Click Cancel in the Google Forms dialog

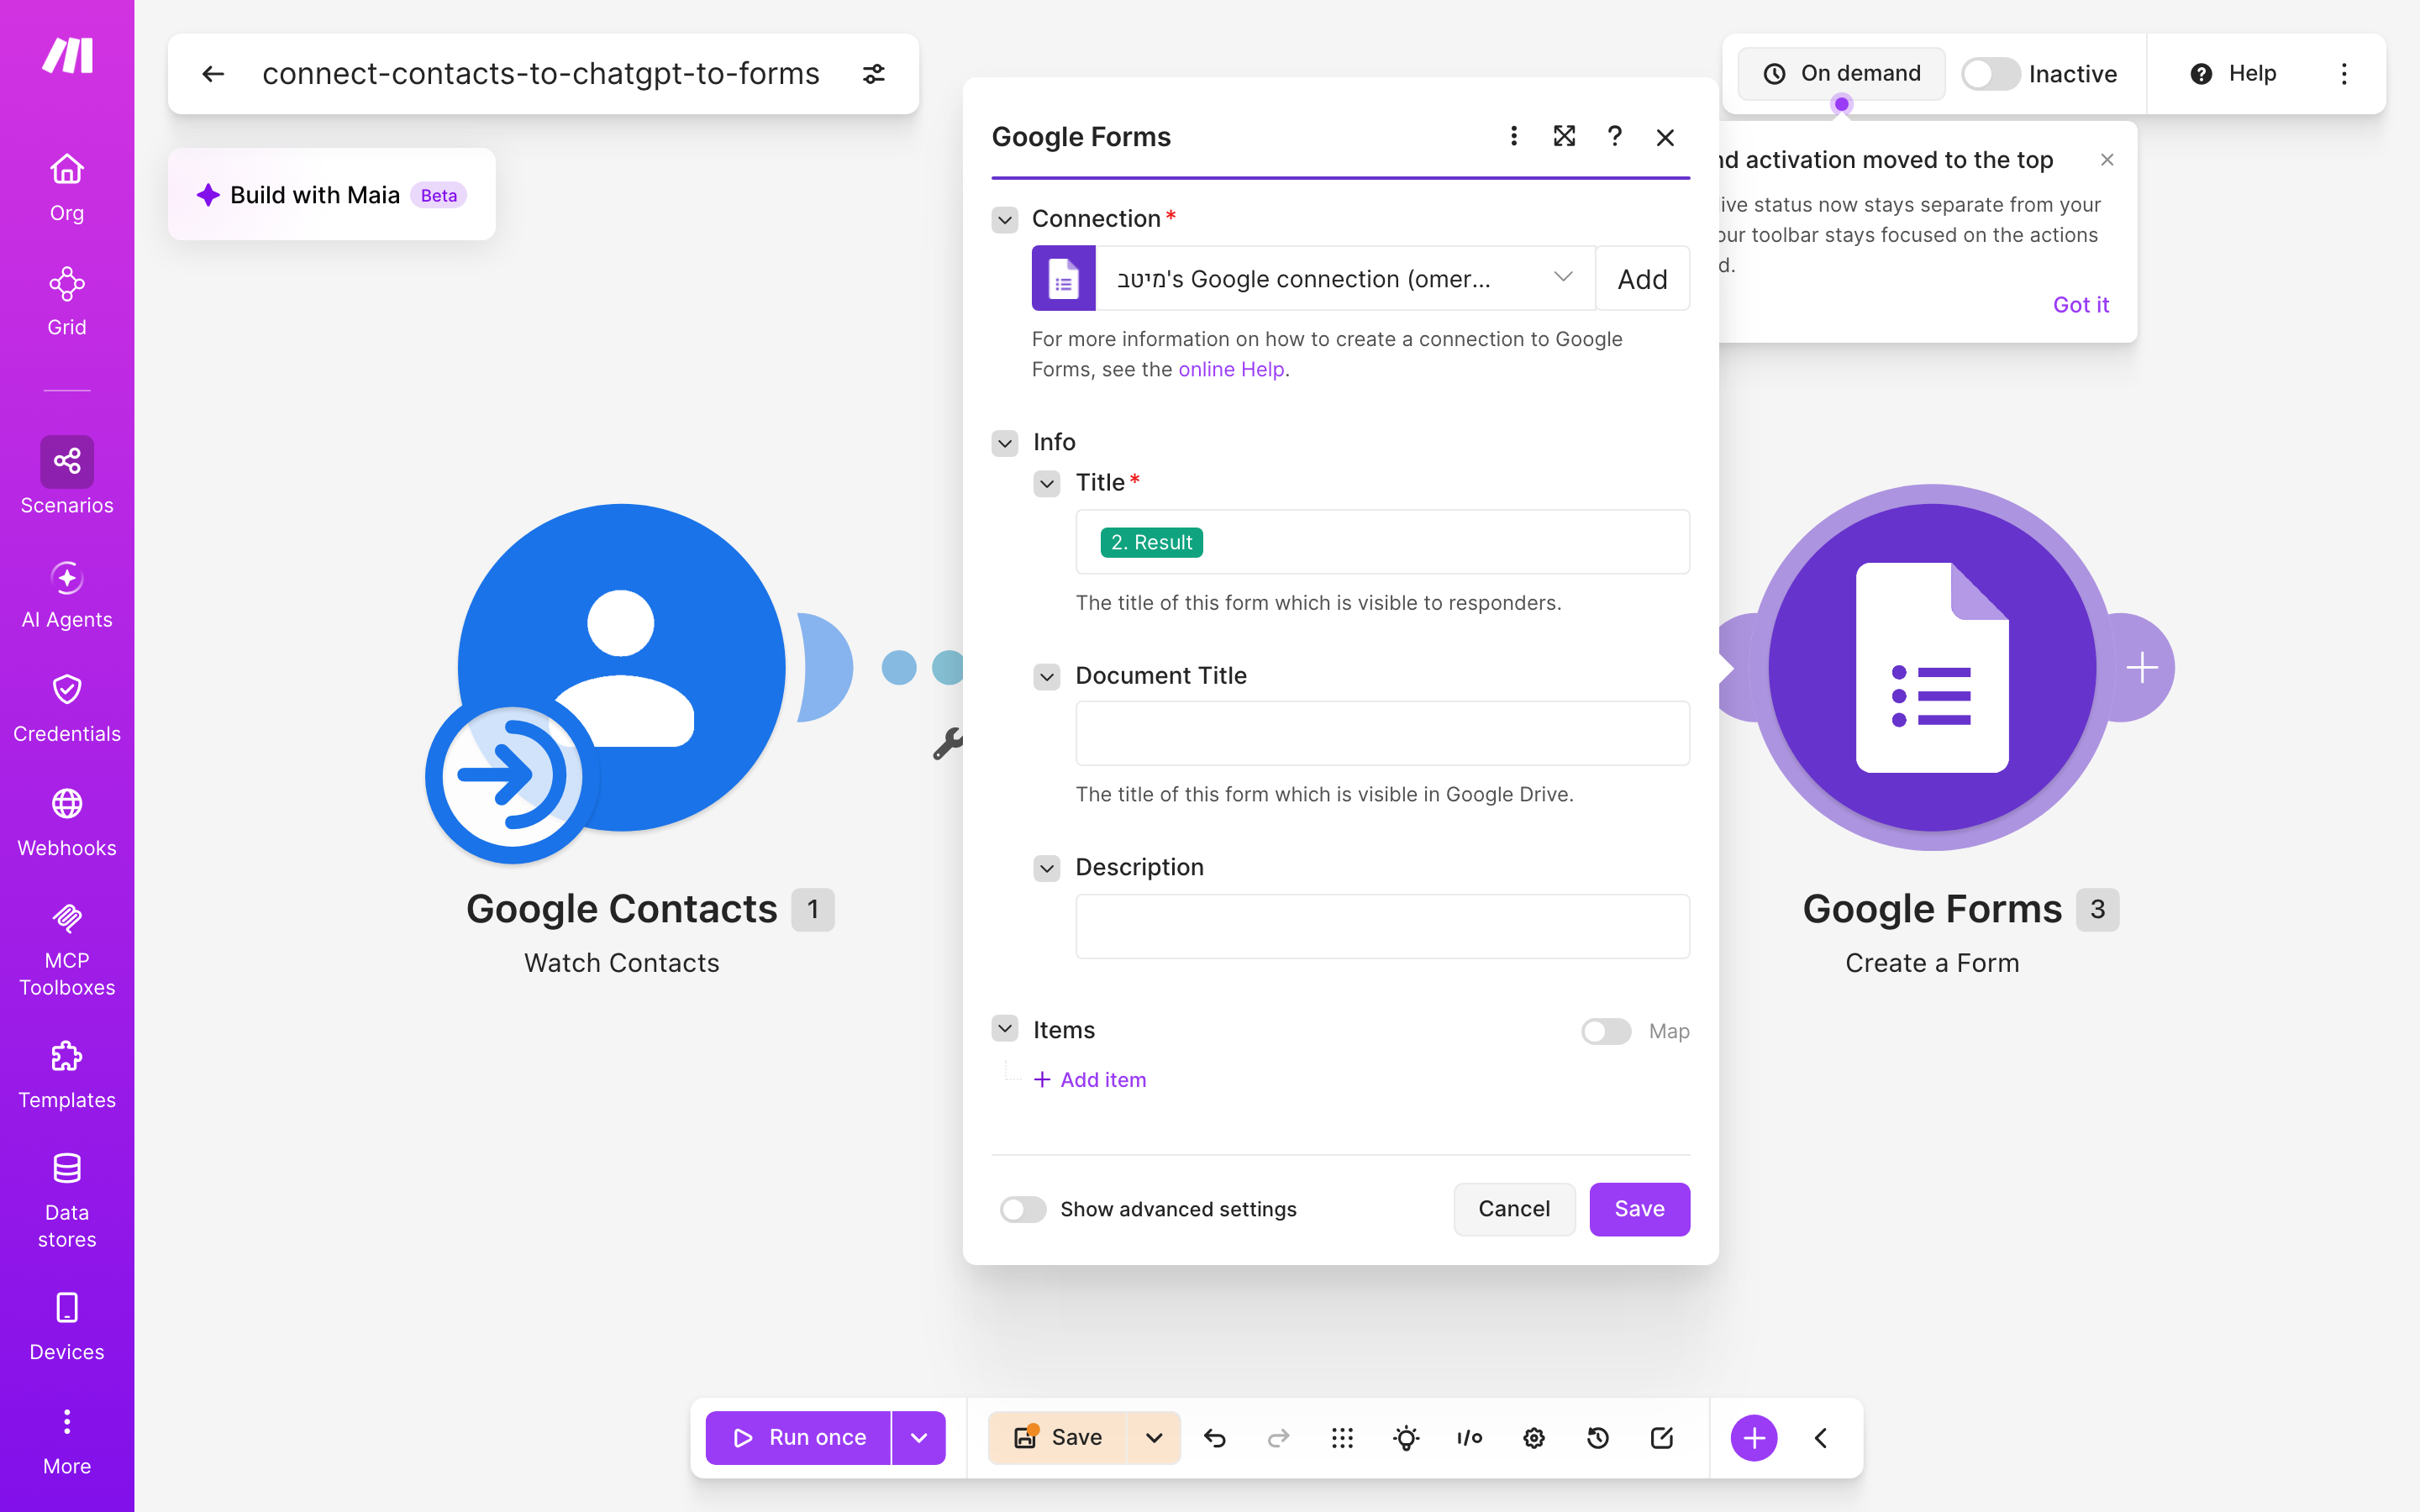(x=1514, y=1209)
